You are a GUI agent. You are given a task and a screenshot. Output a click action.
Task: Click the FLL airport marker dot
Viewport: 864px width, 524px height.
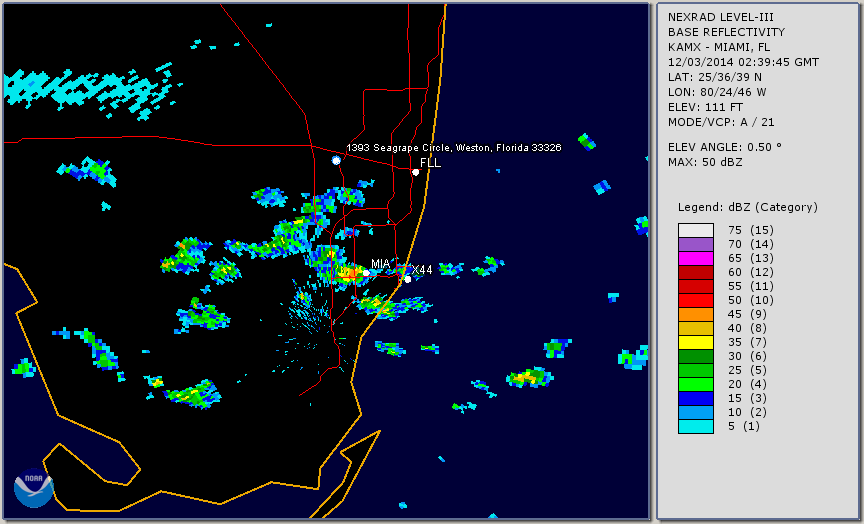(x=415, y=172)
